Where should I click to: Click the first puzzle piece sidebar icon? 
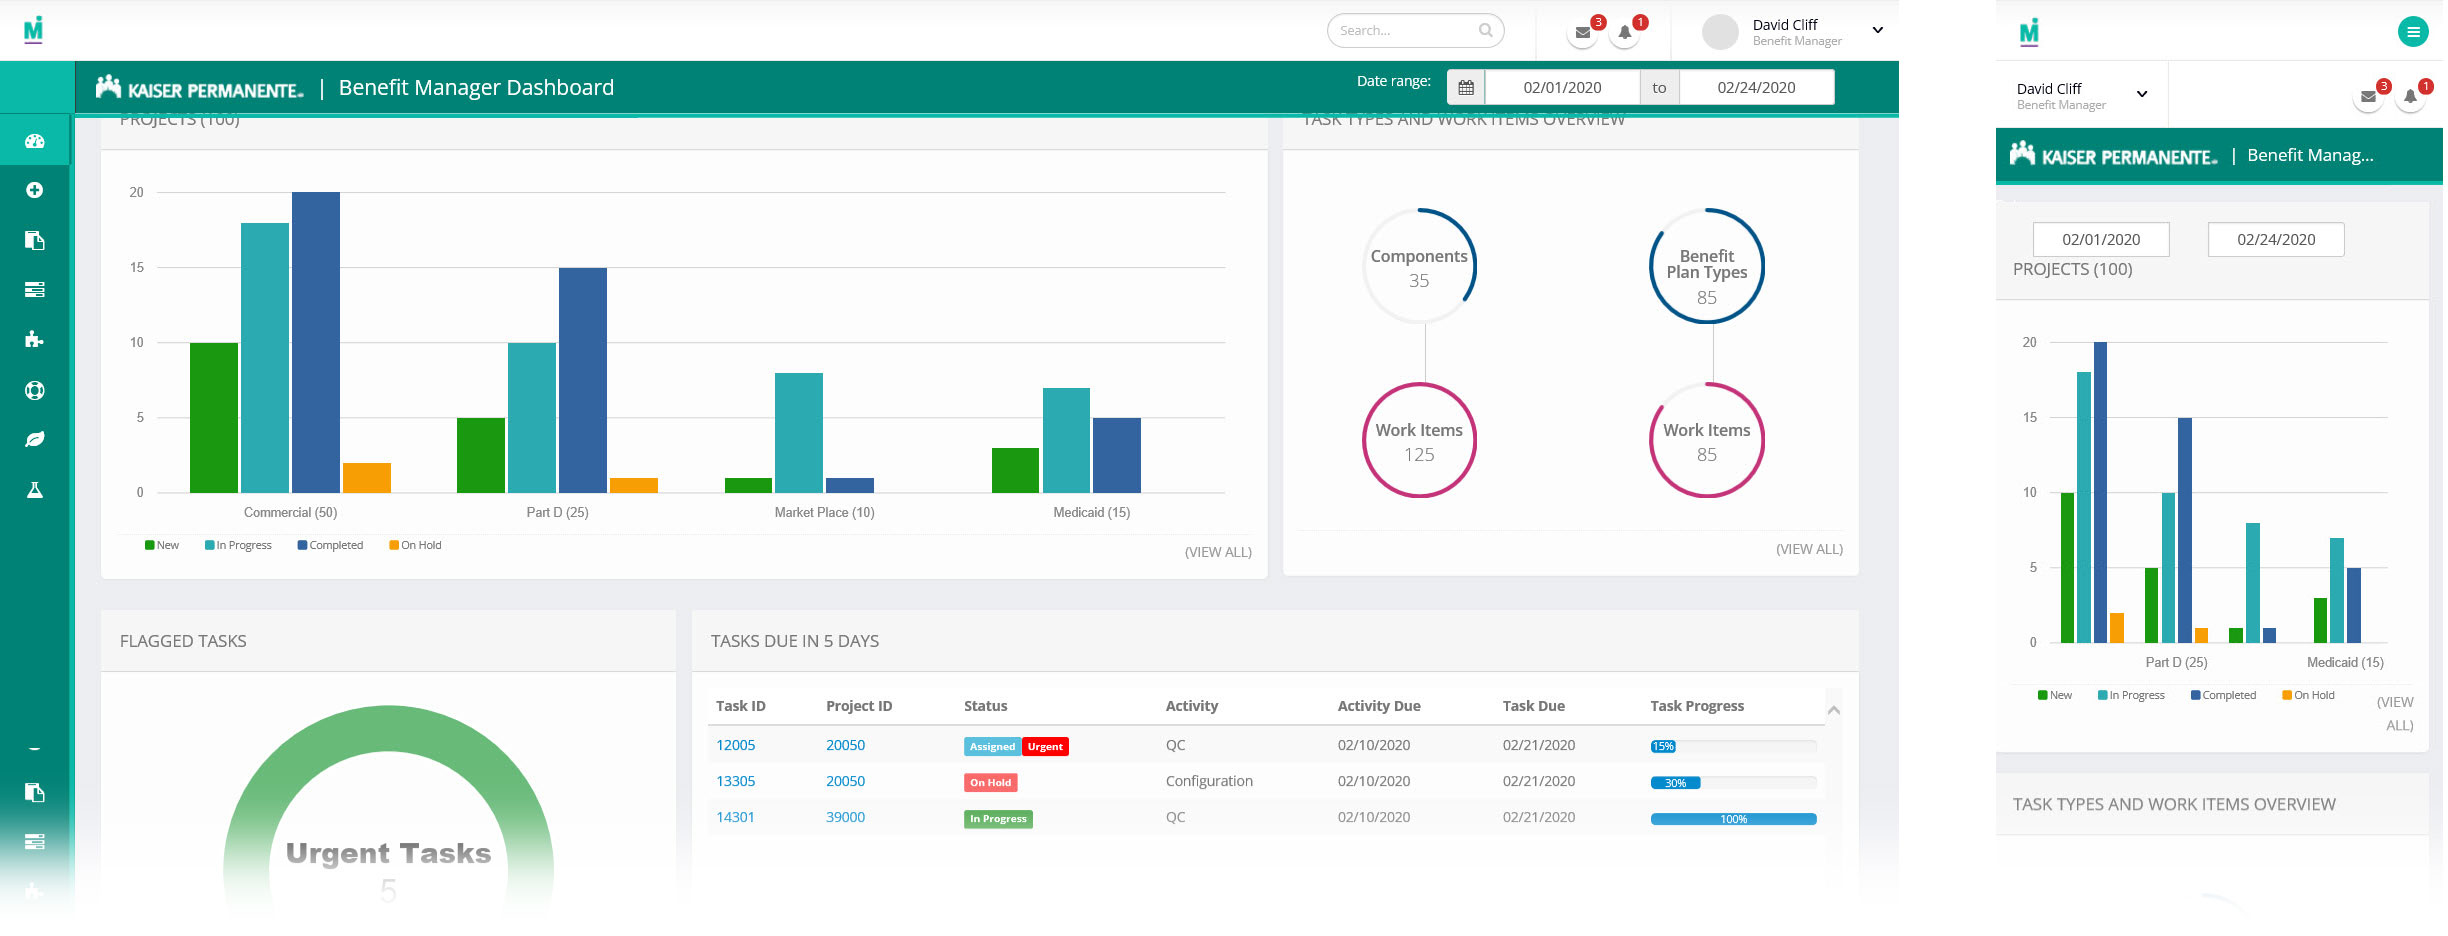(35, 340)
